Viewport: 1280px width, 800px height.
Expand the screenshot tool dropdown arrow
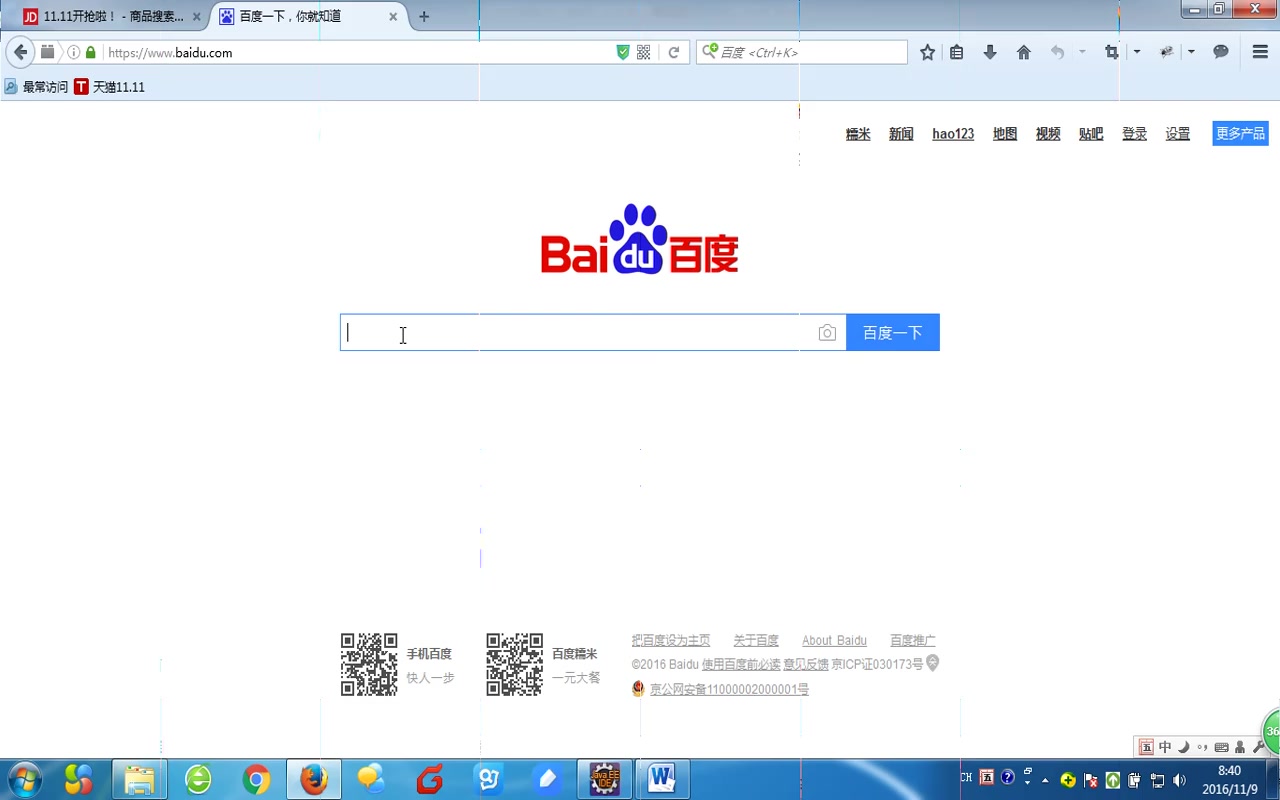point(1137,53)
